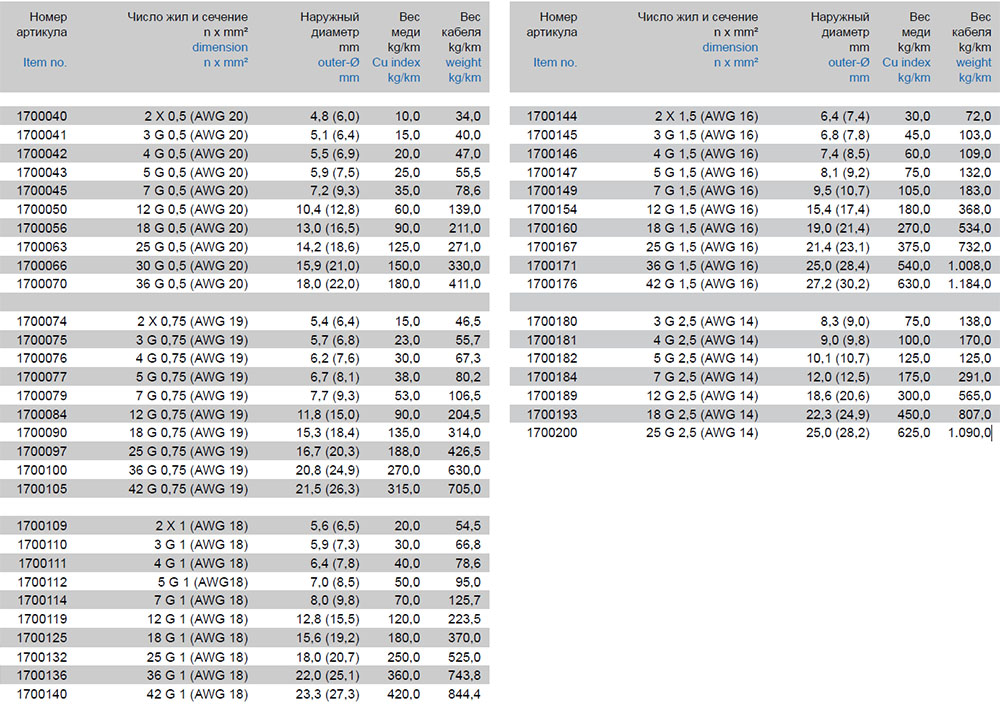Select dimension 30 G 0,5 (AWG 20)
This screenshot has width=1000, height=708.
[x=192, y=265]
